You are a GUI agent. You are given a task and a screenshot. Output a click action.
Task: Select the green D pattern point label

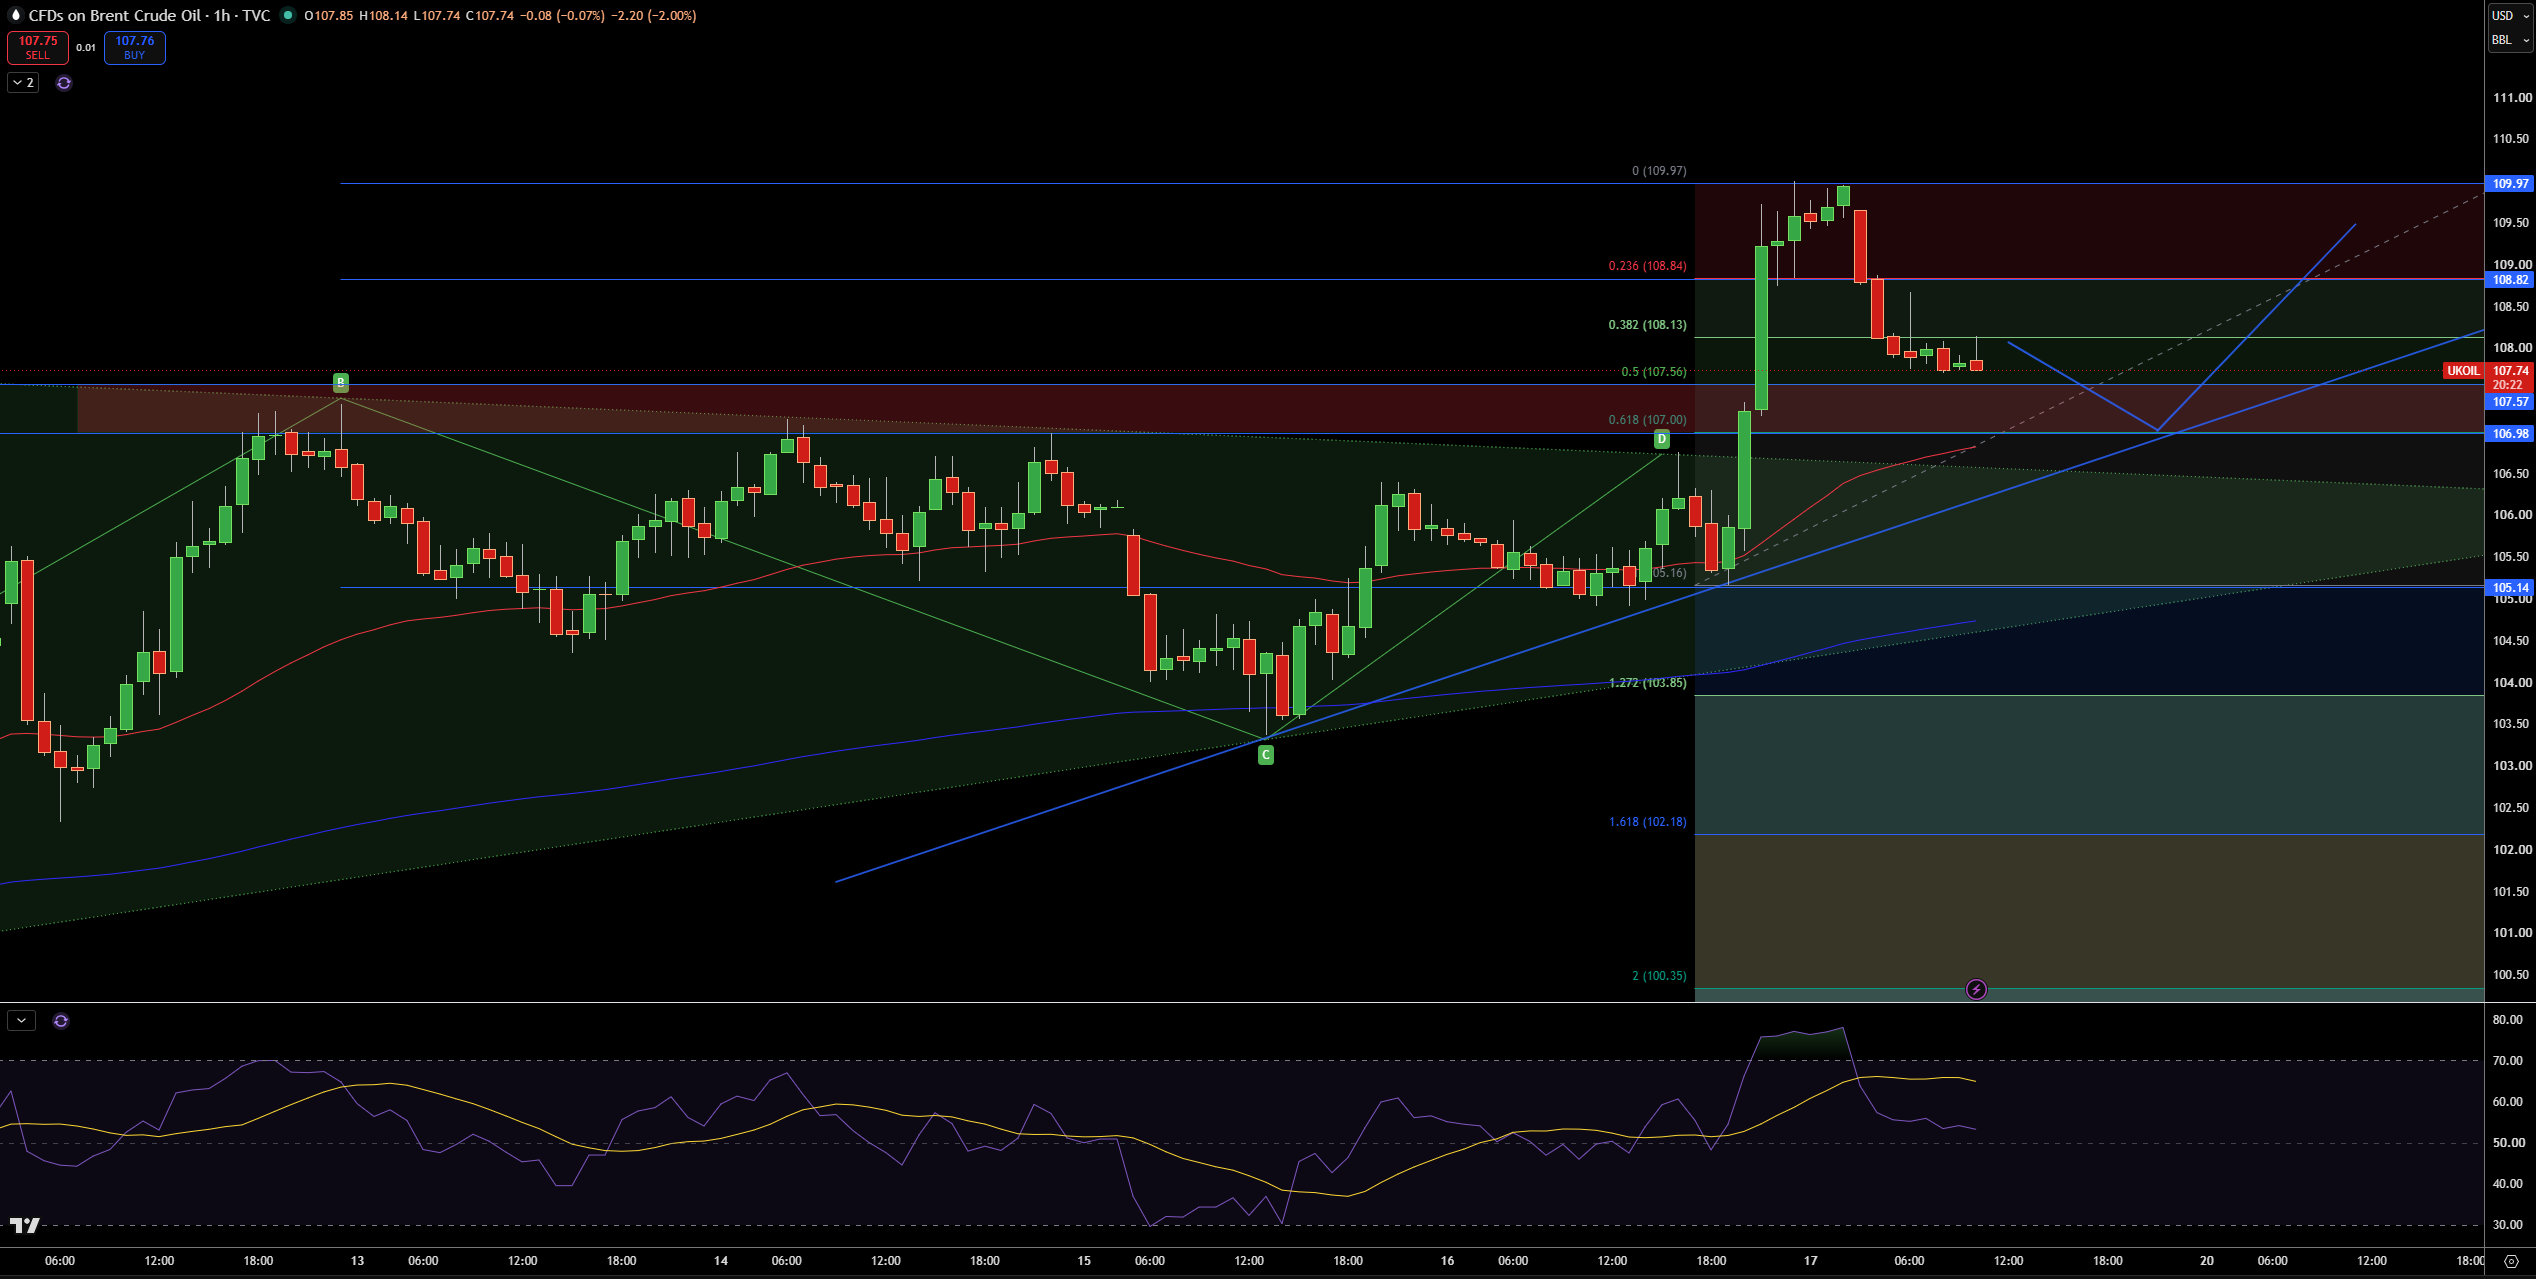[x=1661, y=439]
